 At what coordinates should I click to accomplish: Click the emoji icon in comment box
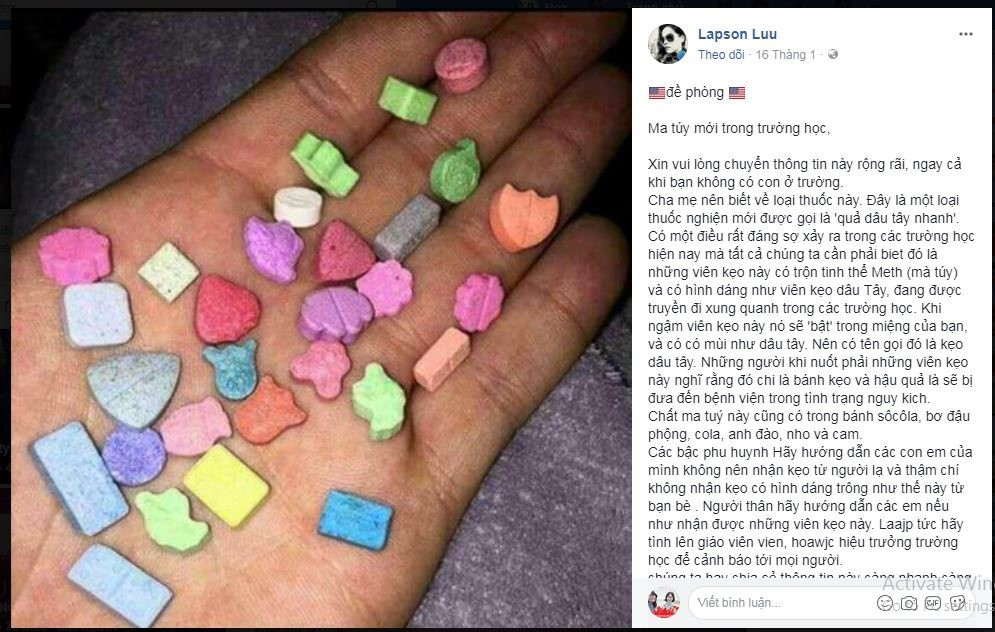(885, 603)
